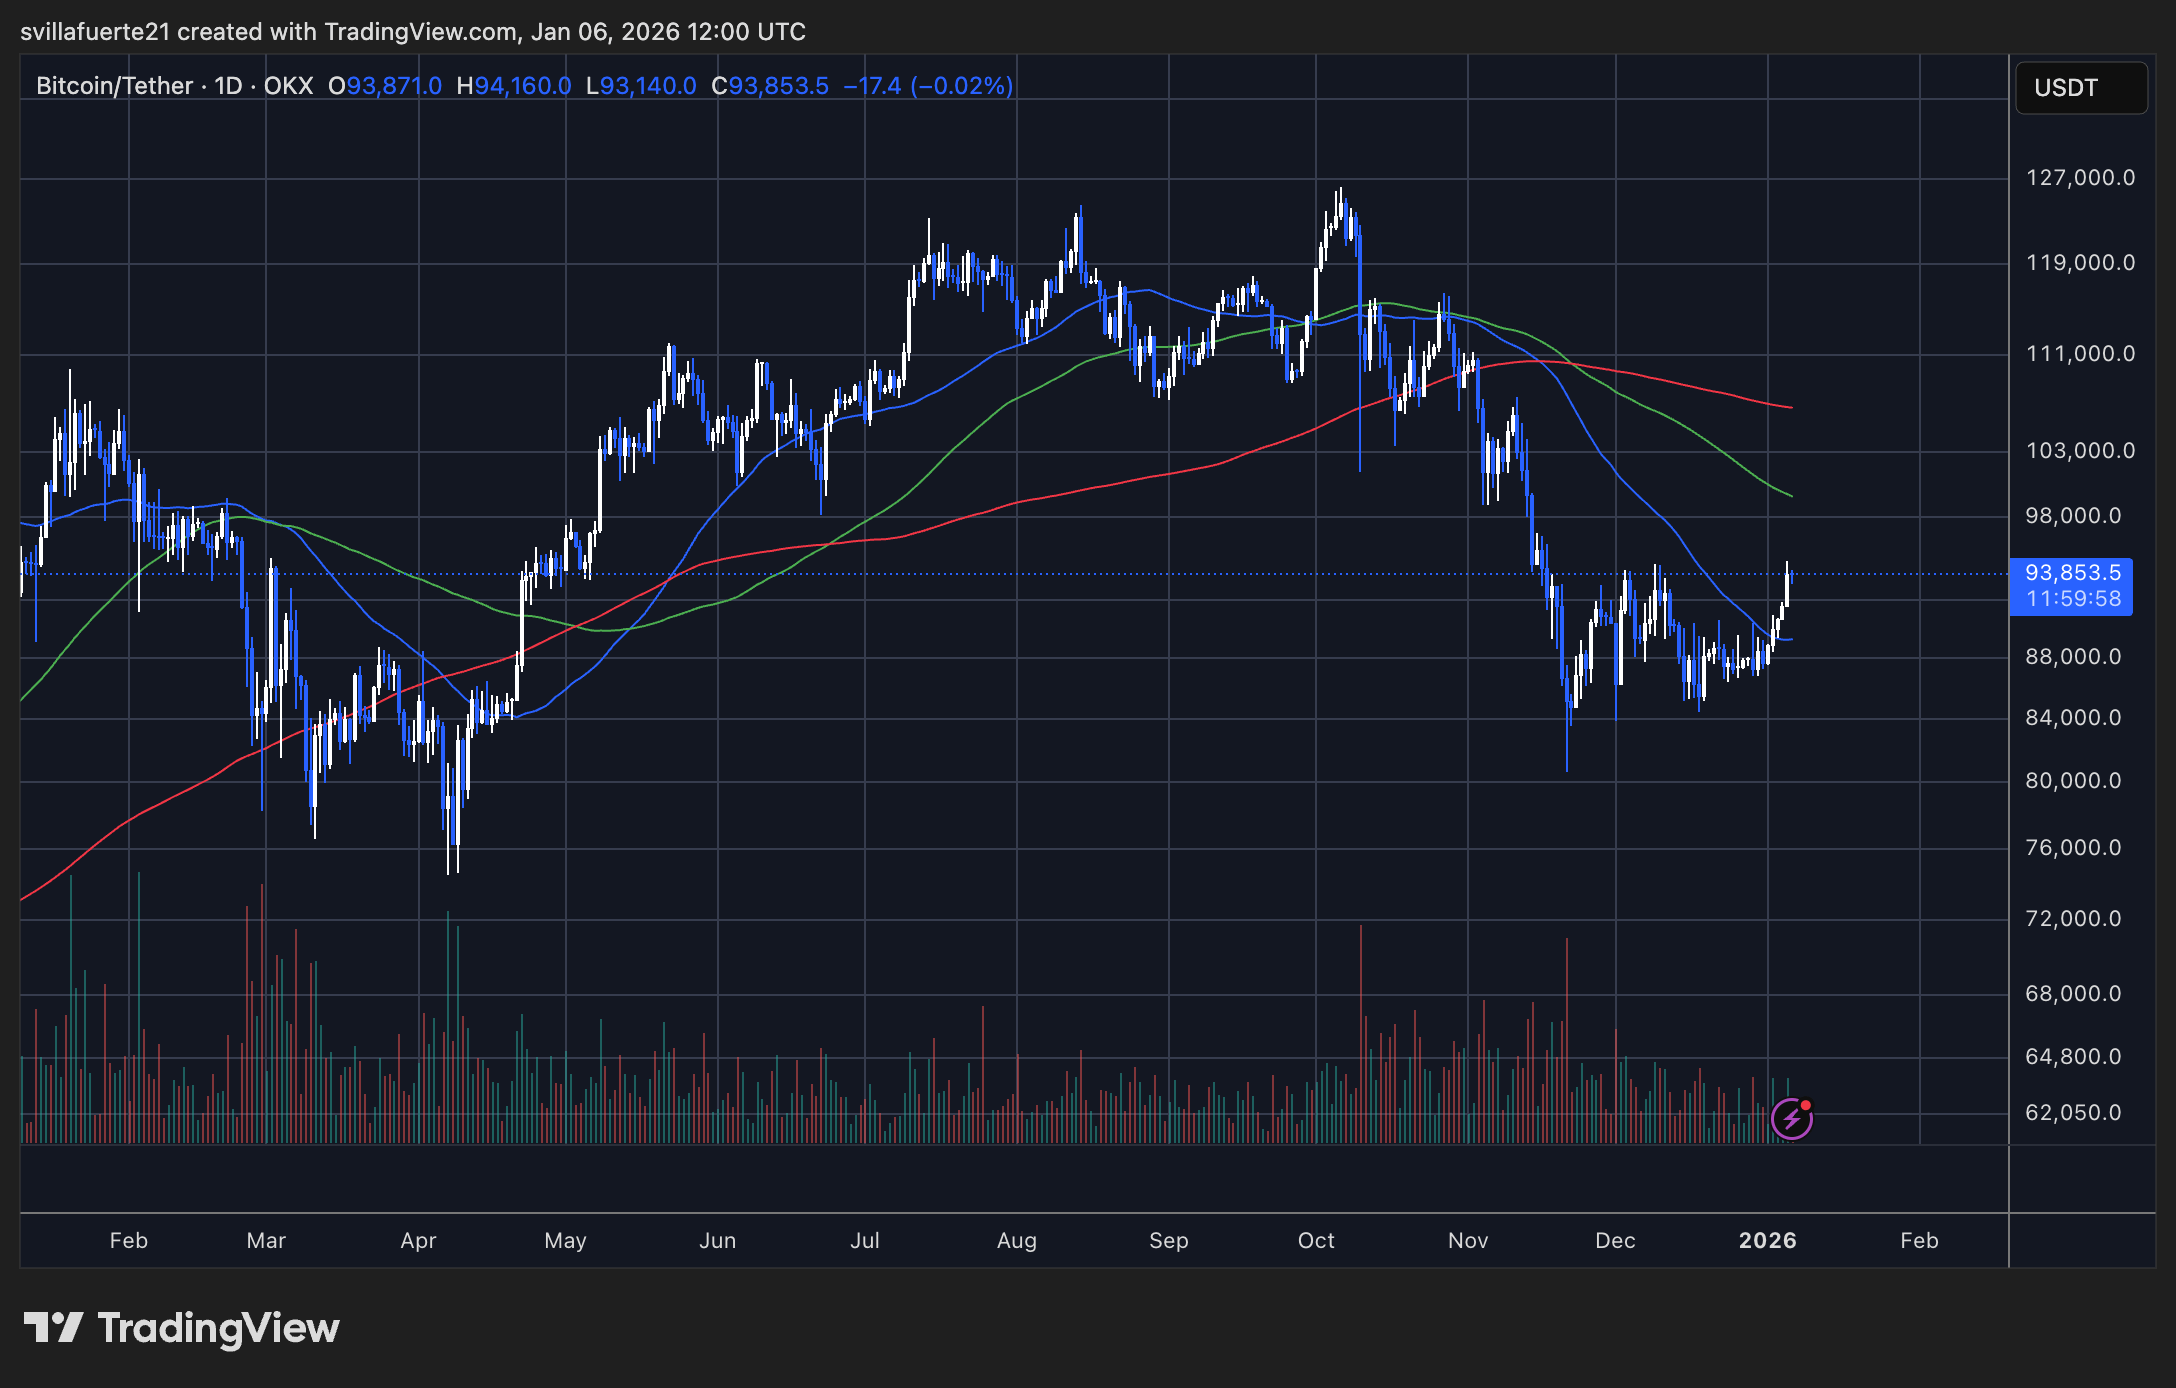Click the open value O93,871.0

coord(385,86)
